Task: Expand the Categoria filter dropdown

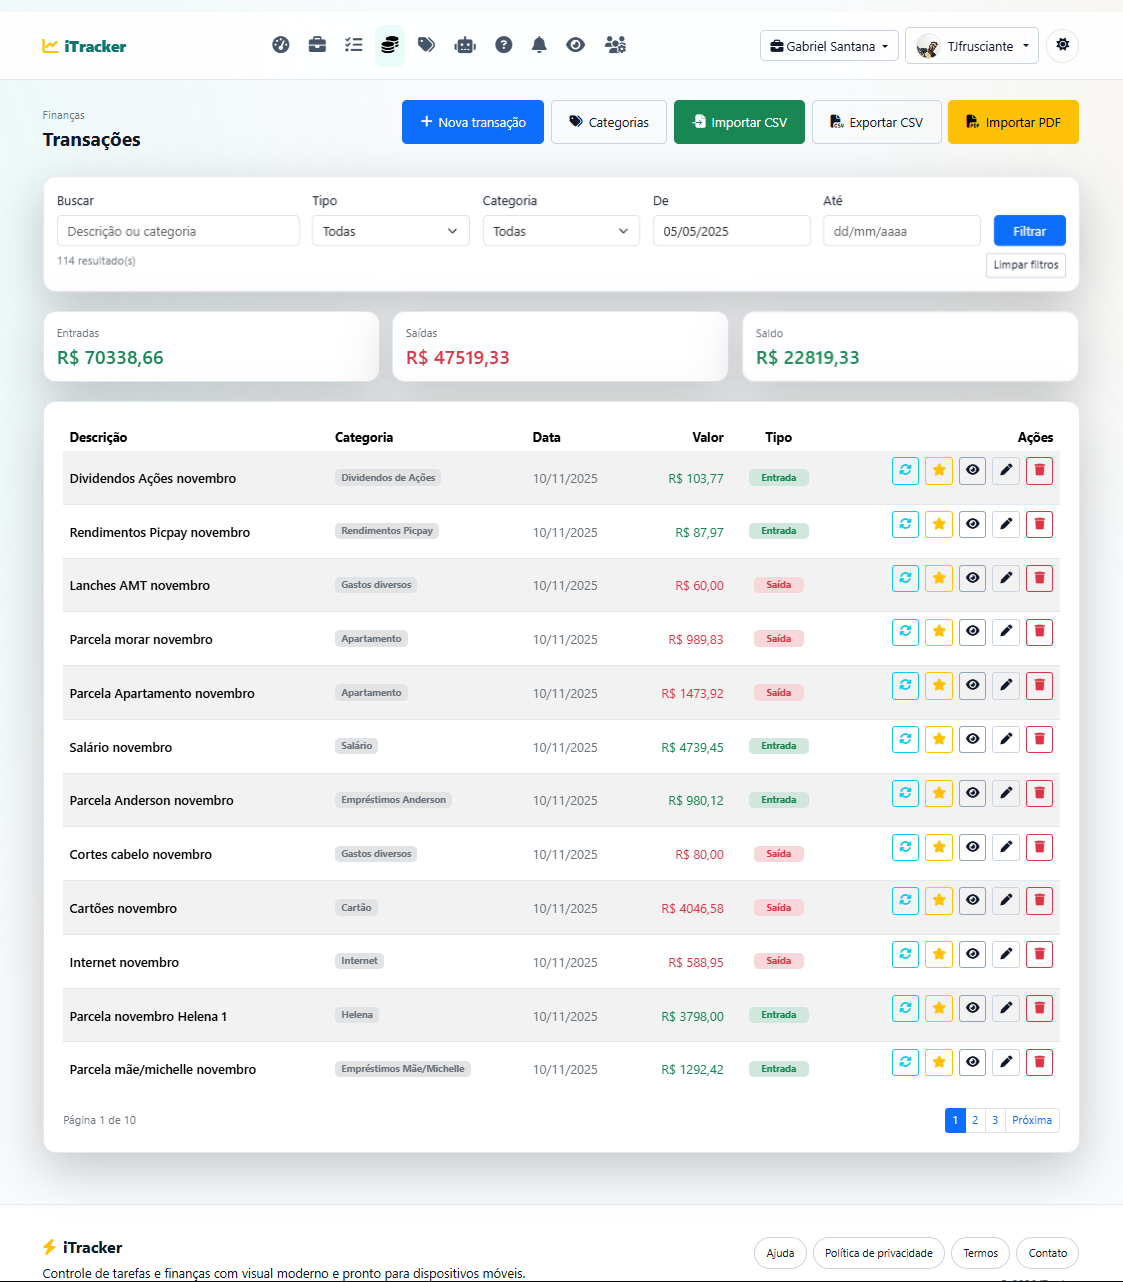Action: (x=560, y=231)
